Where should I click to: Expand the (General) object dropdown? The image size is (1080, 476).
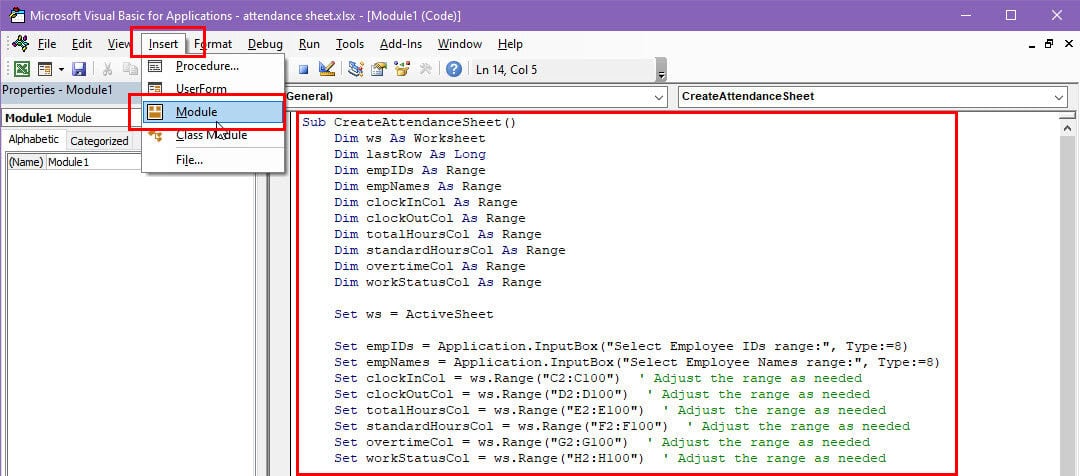tap(659, 97)
